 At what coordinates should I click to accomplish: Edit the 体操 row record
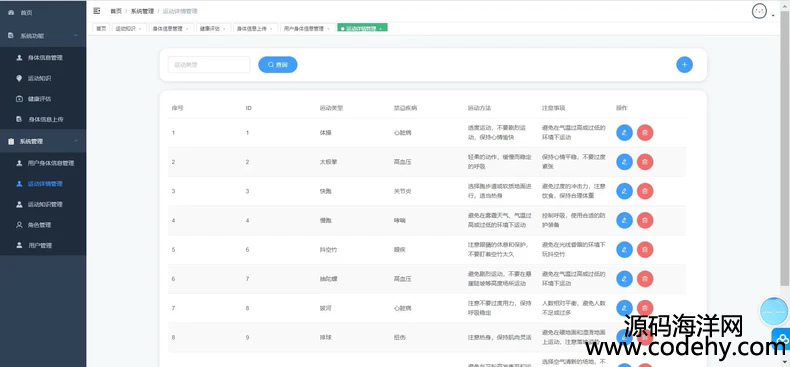pyautogui.click(x=624, y=133)
